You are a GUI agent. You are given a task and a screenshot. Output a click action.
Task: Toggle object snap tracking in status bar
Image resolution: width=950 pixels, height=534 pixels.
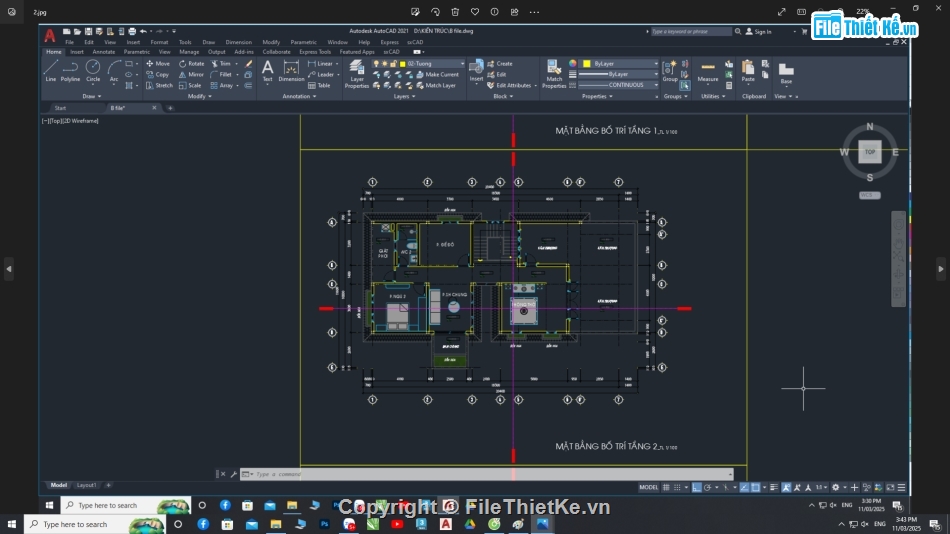[x=744, y=487]
